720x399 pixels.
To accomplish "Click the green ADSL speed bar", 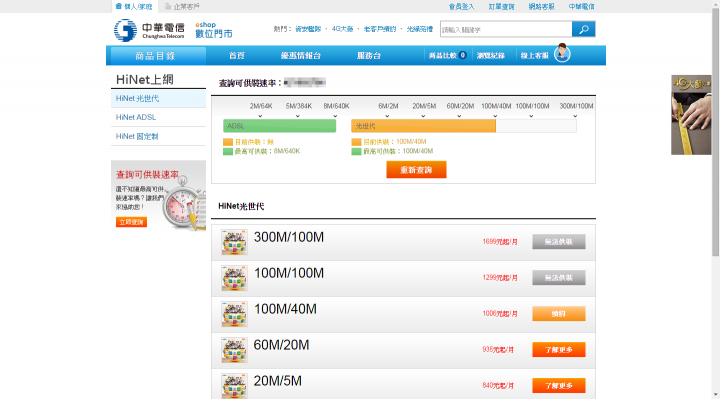I will [x=280, y=126].
